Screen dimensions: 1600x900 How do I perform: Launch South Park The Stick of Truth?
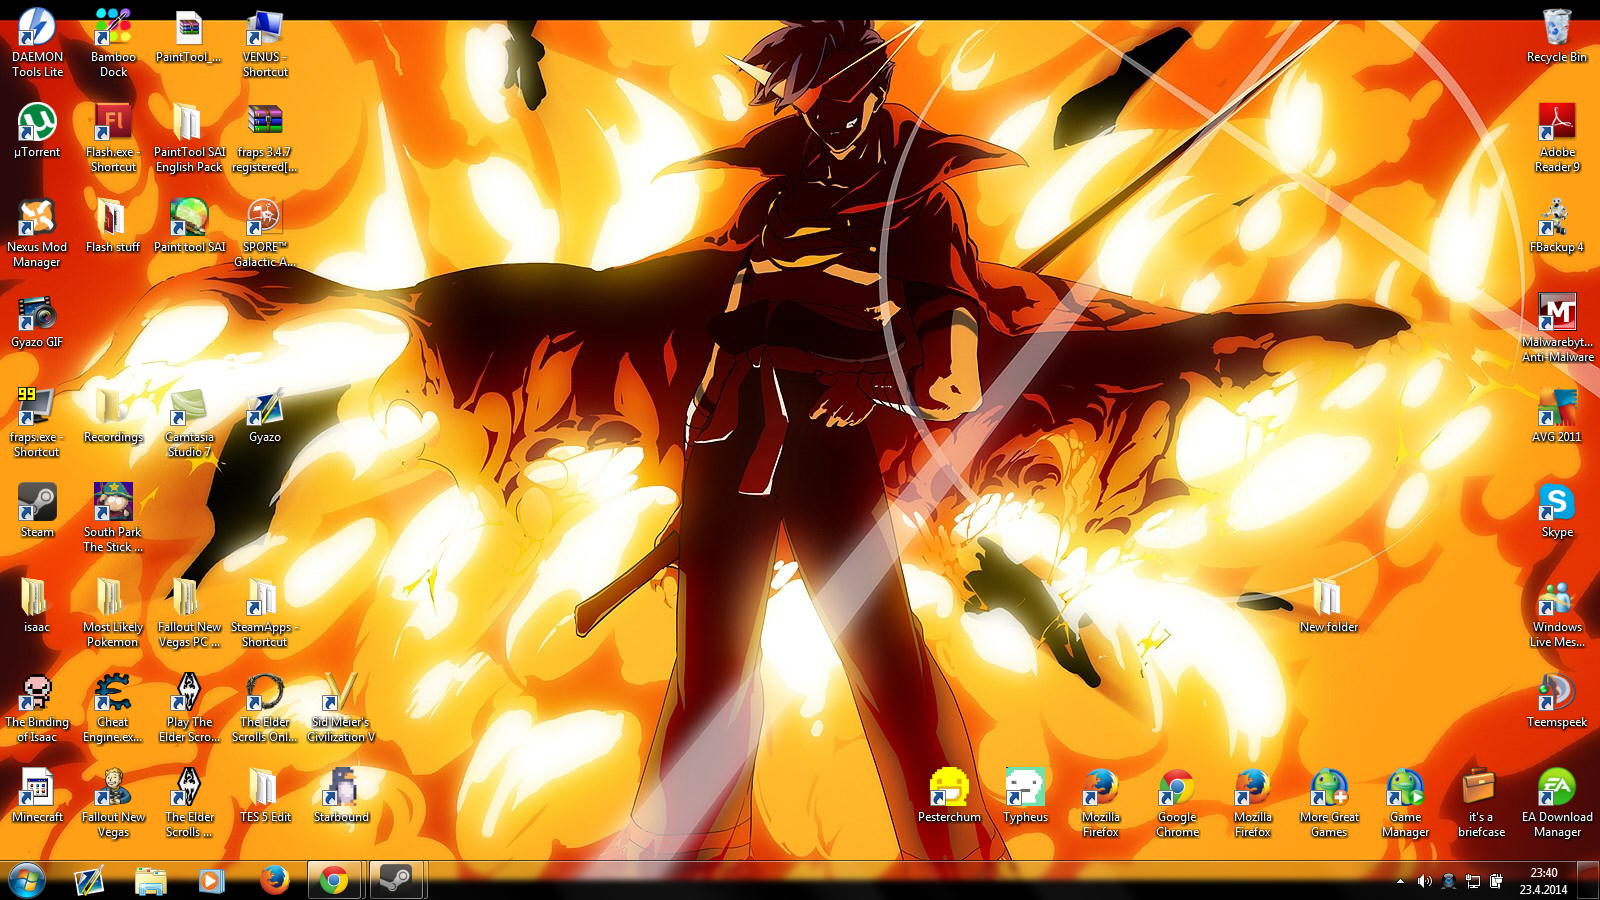click(113, 519)
